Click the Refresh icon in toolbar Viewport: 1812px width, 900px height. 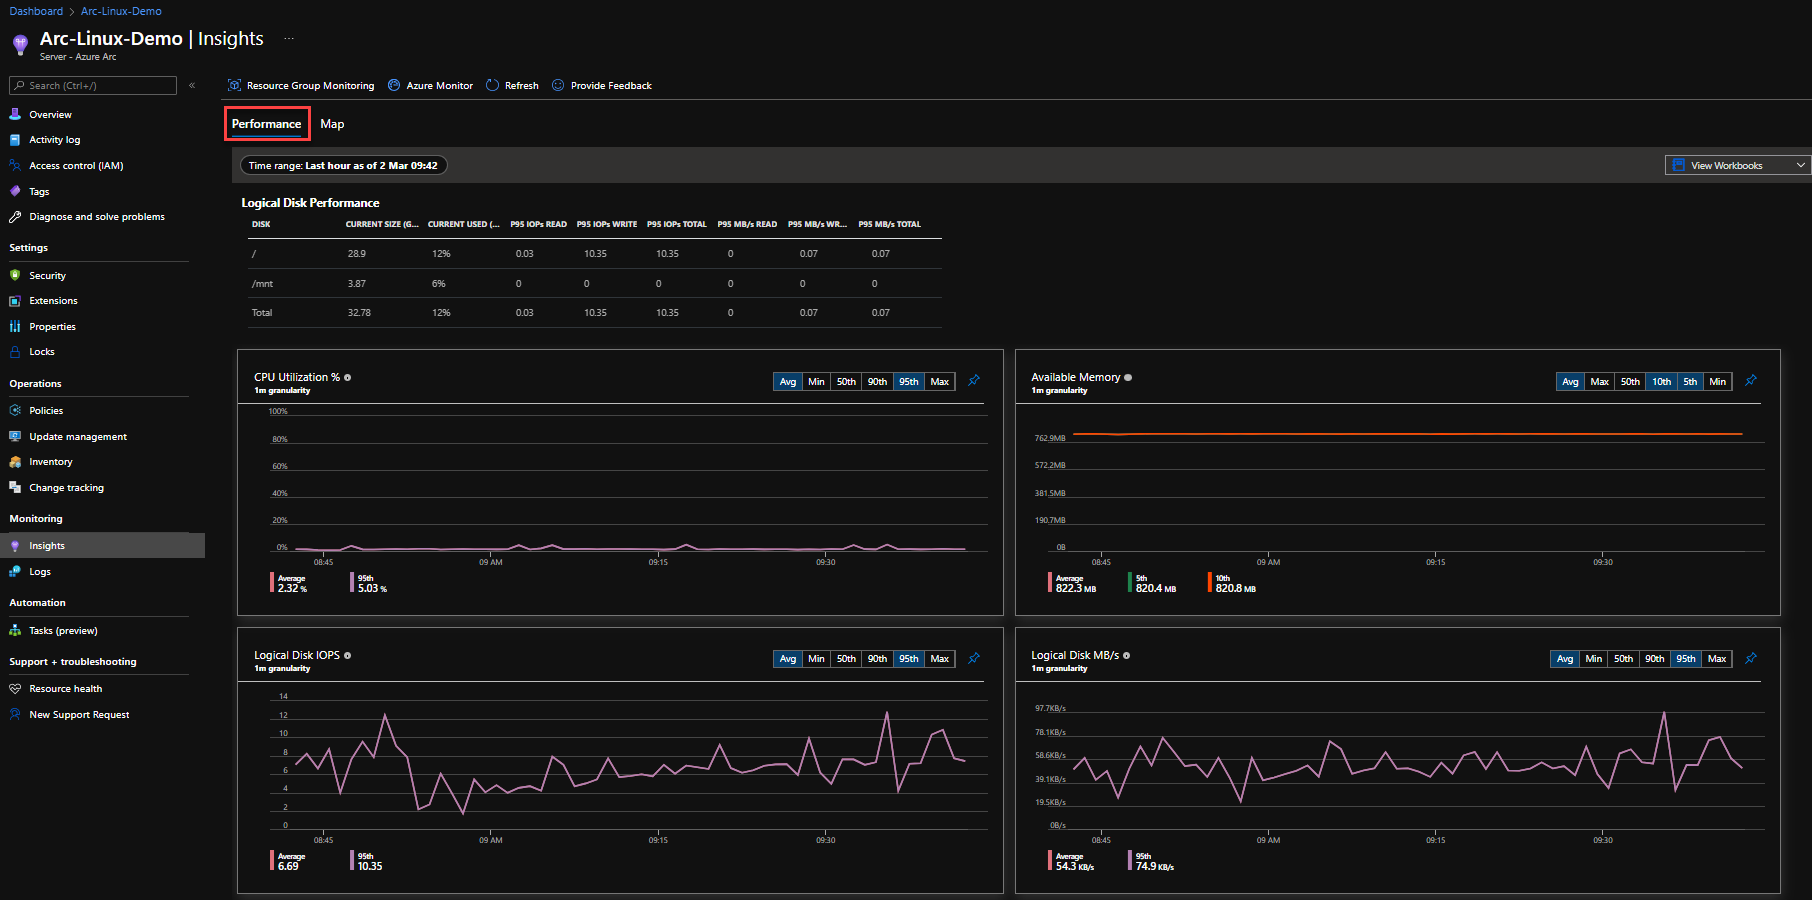(x=492, y=85)
